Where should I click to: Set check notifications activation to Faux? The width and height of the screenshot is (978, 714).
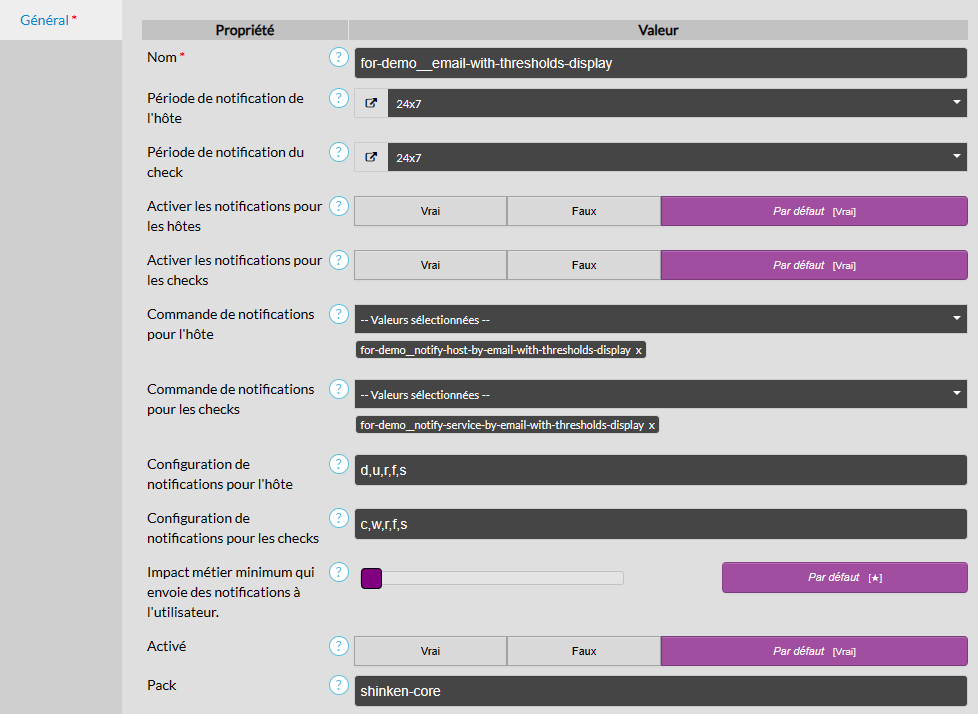tap(583, 265)
